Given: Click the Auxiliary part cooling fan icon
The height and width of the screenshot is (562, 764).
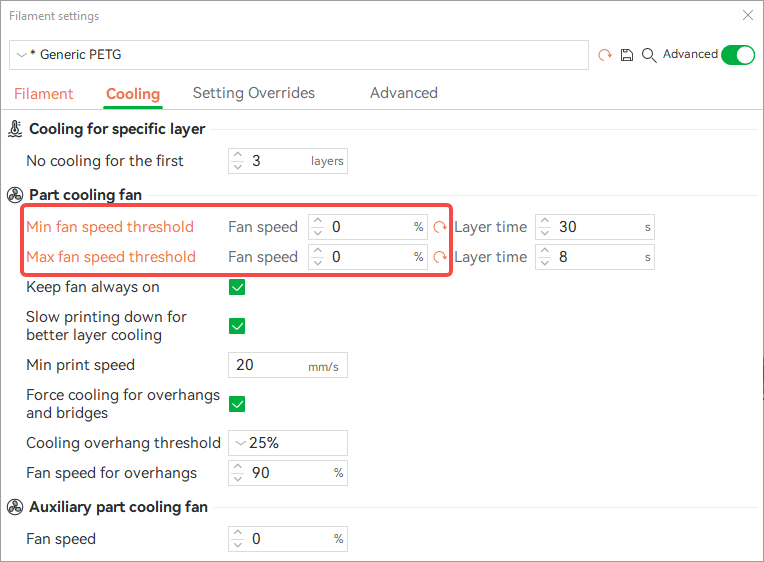Looking at the screenshot, I should click(x=15, y=507).
